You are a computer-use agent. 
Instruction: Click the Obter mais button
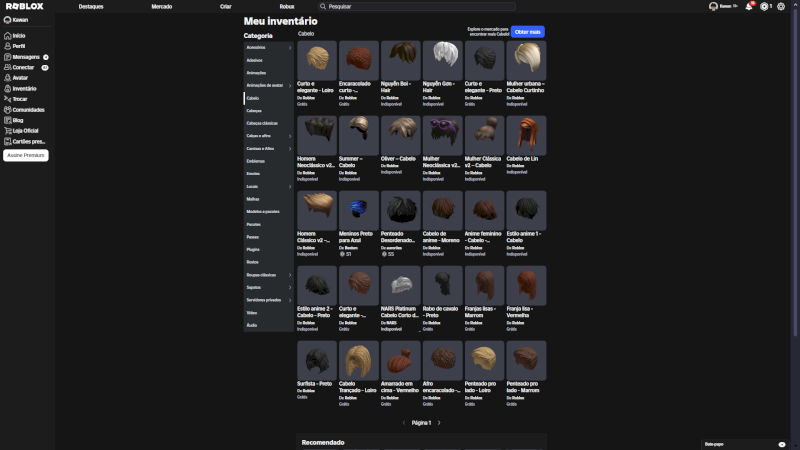(527, 32)
